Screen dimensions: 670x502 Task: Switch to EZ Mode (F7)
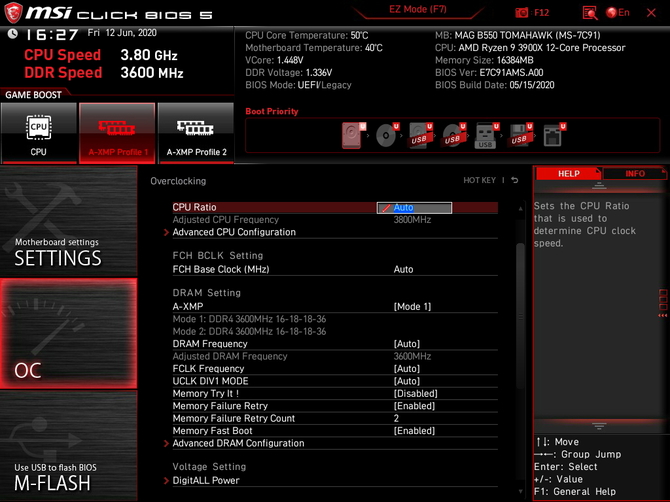[x=418, y=9]
